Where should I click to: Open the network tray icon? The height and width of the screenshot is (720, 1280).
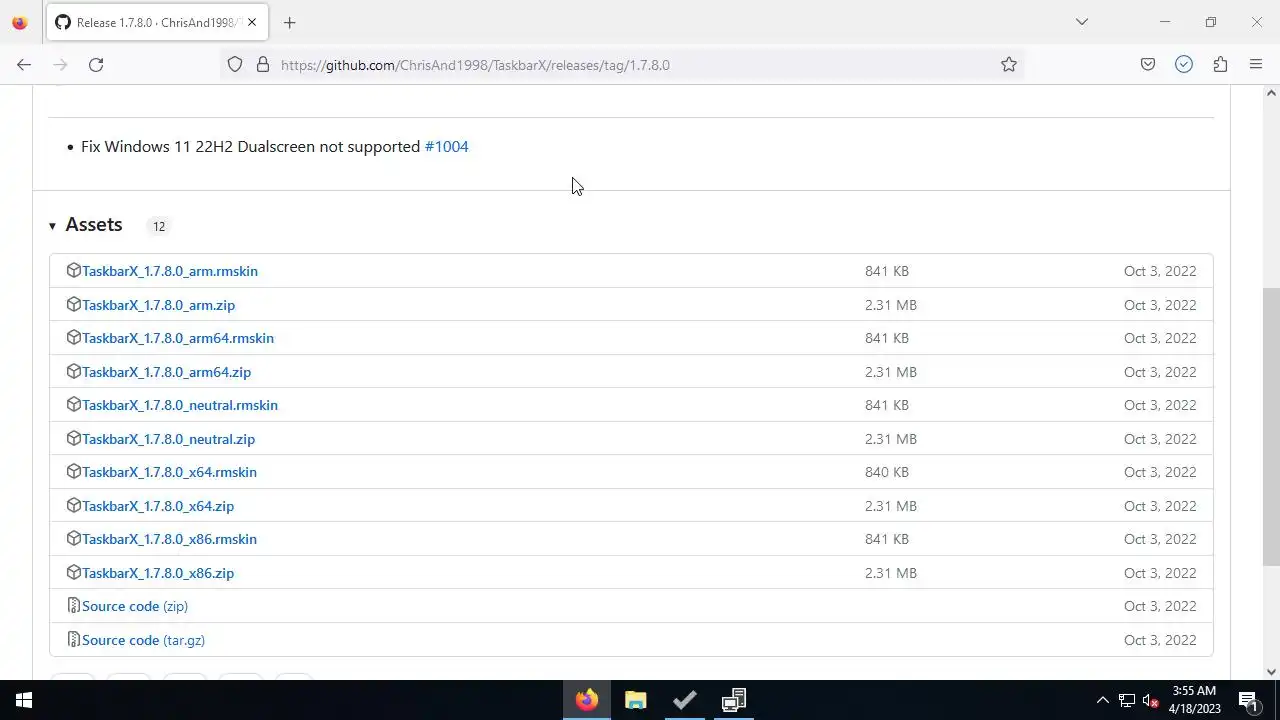[1127, 700]
